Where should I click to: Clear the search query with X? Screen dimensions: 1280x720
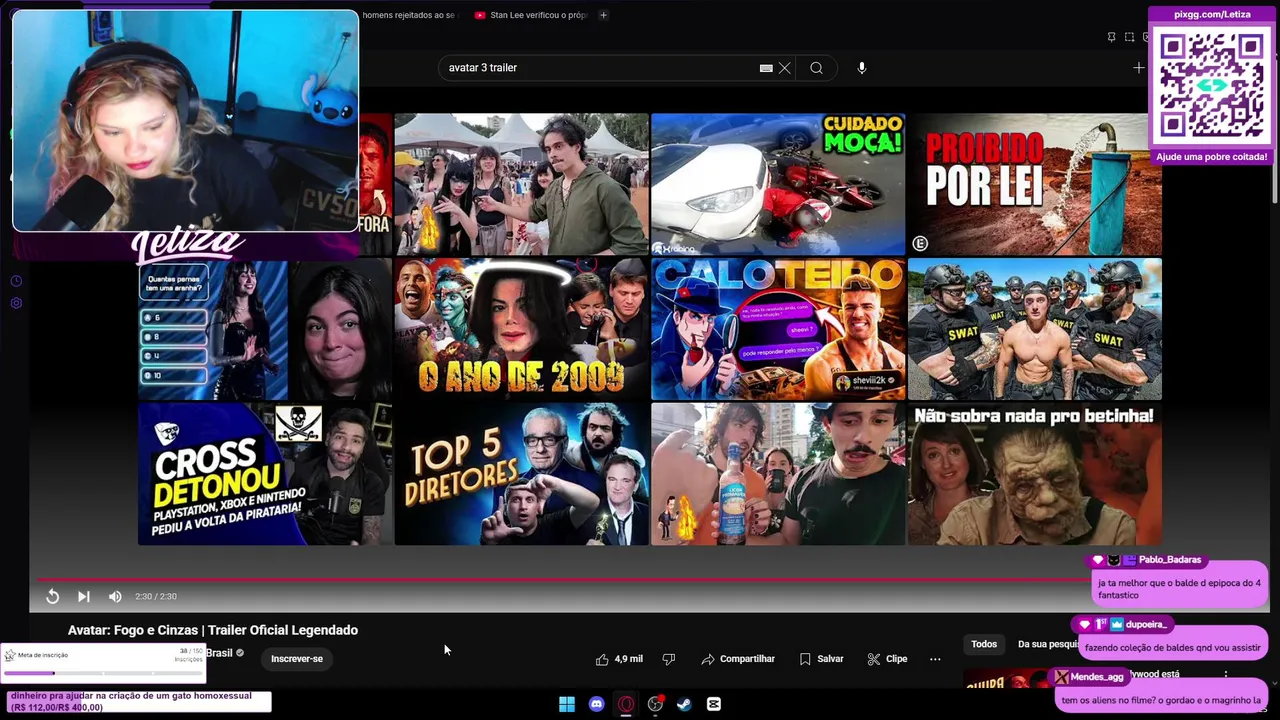pyautogui.click(x=785, y=68)
